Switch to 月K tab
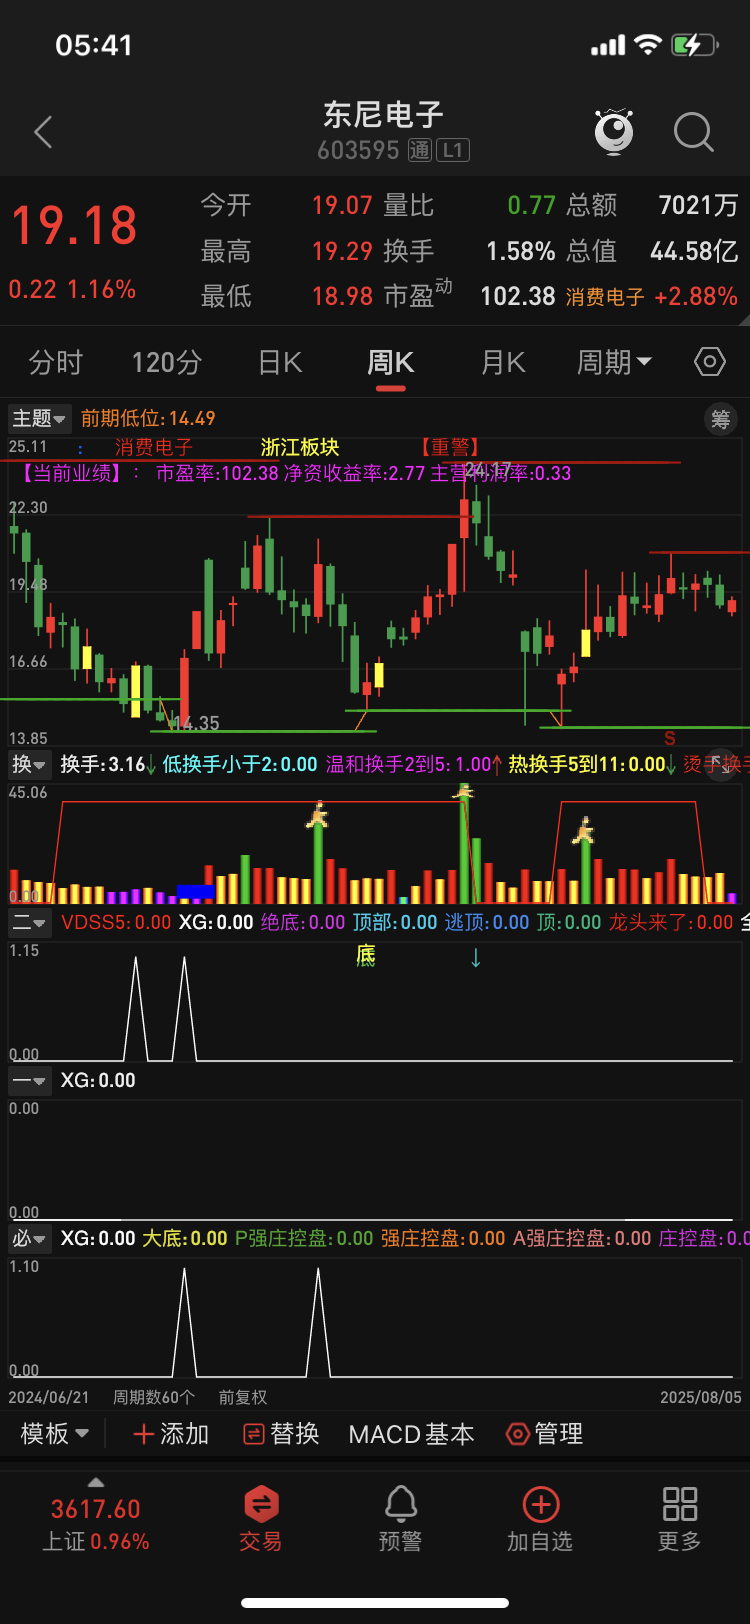The image size is (750, 1624). (503, 362)
